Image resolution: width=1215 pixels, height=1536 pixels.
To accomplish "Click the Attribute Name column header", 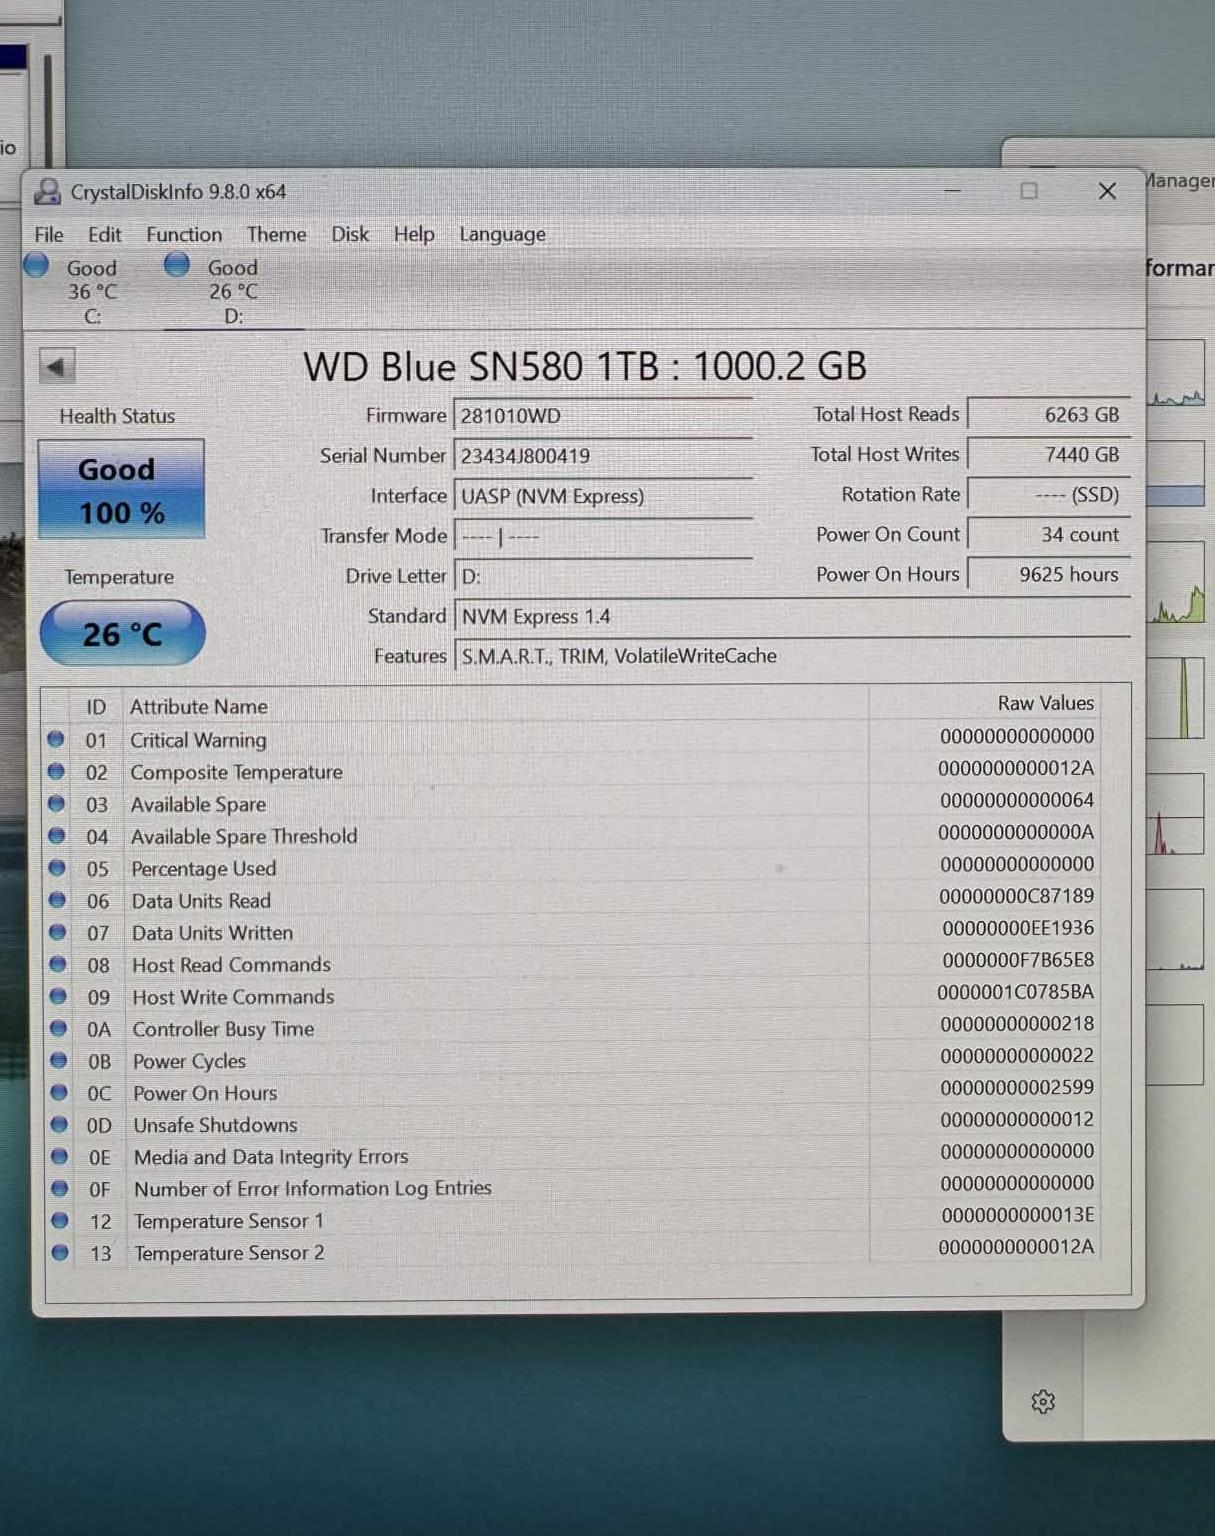I will (x=198, y=706).
